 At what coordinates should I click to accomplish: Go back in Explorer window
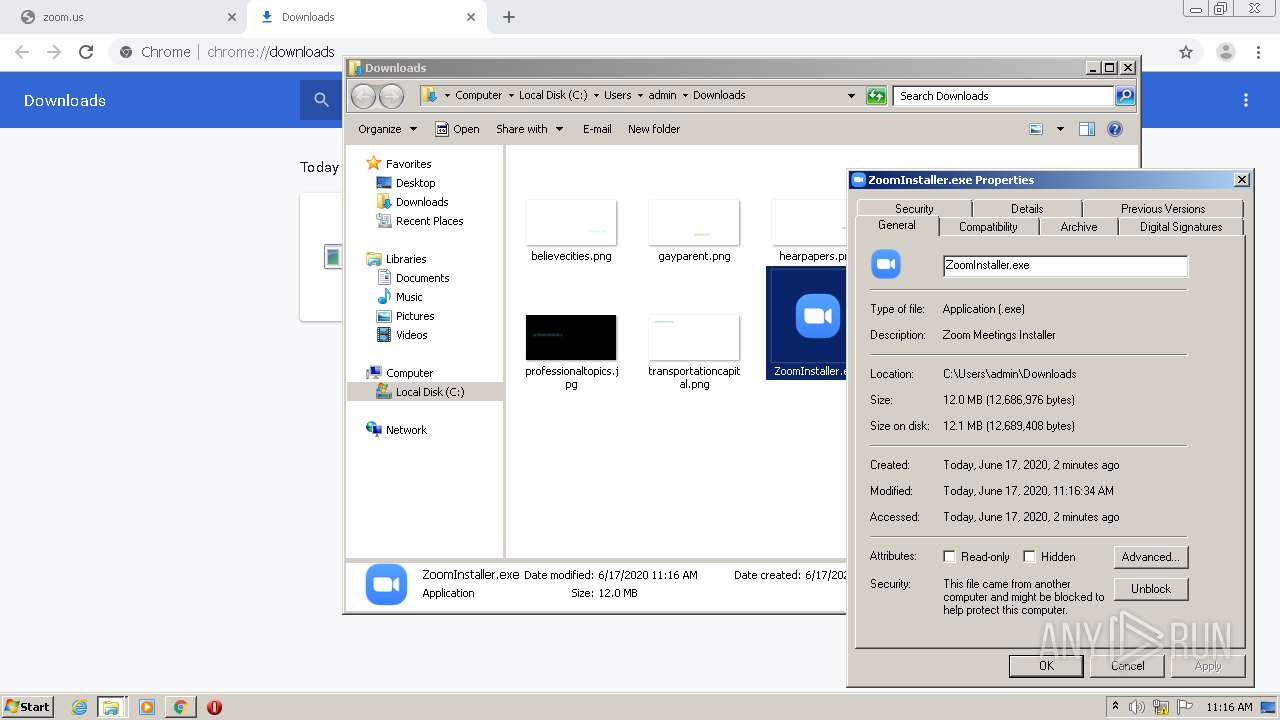pos(363,96)
